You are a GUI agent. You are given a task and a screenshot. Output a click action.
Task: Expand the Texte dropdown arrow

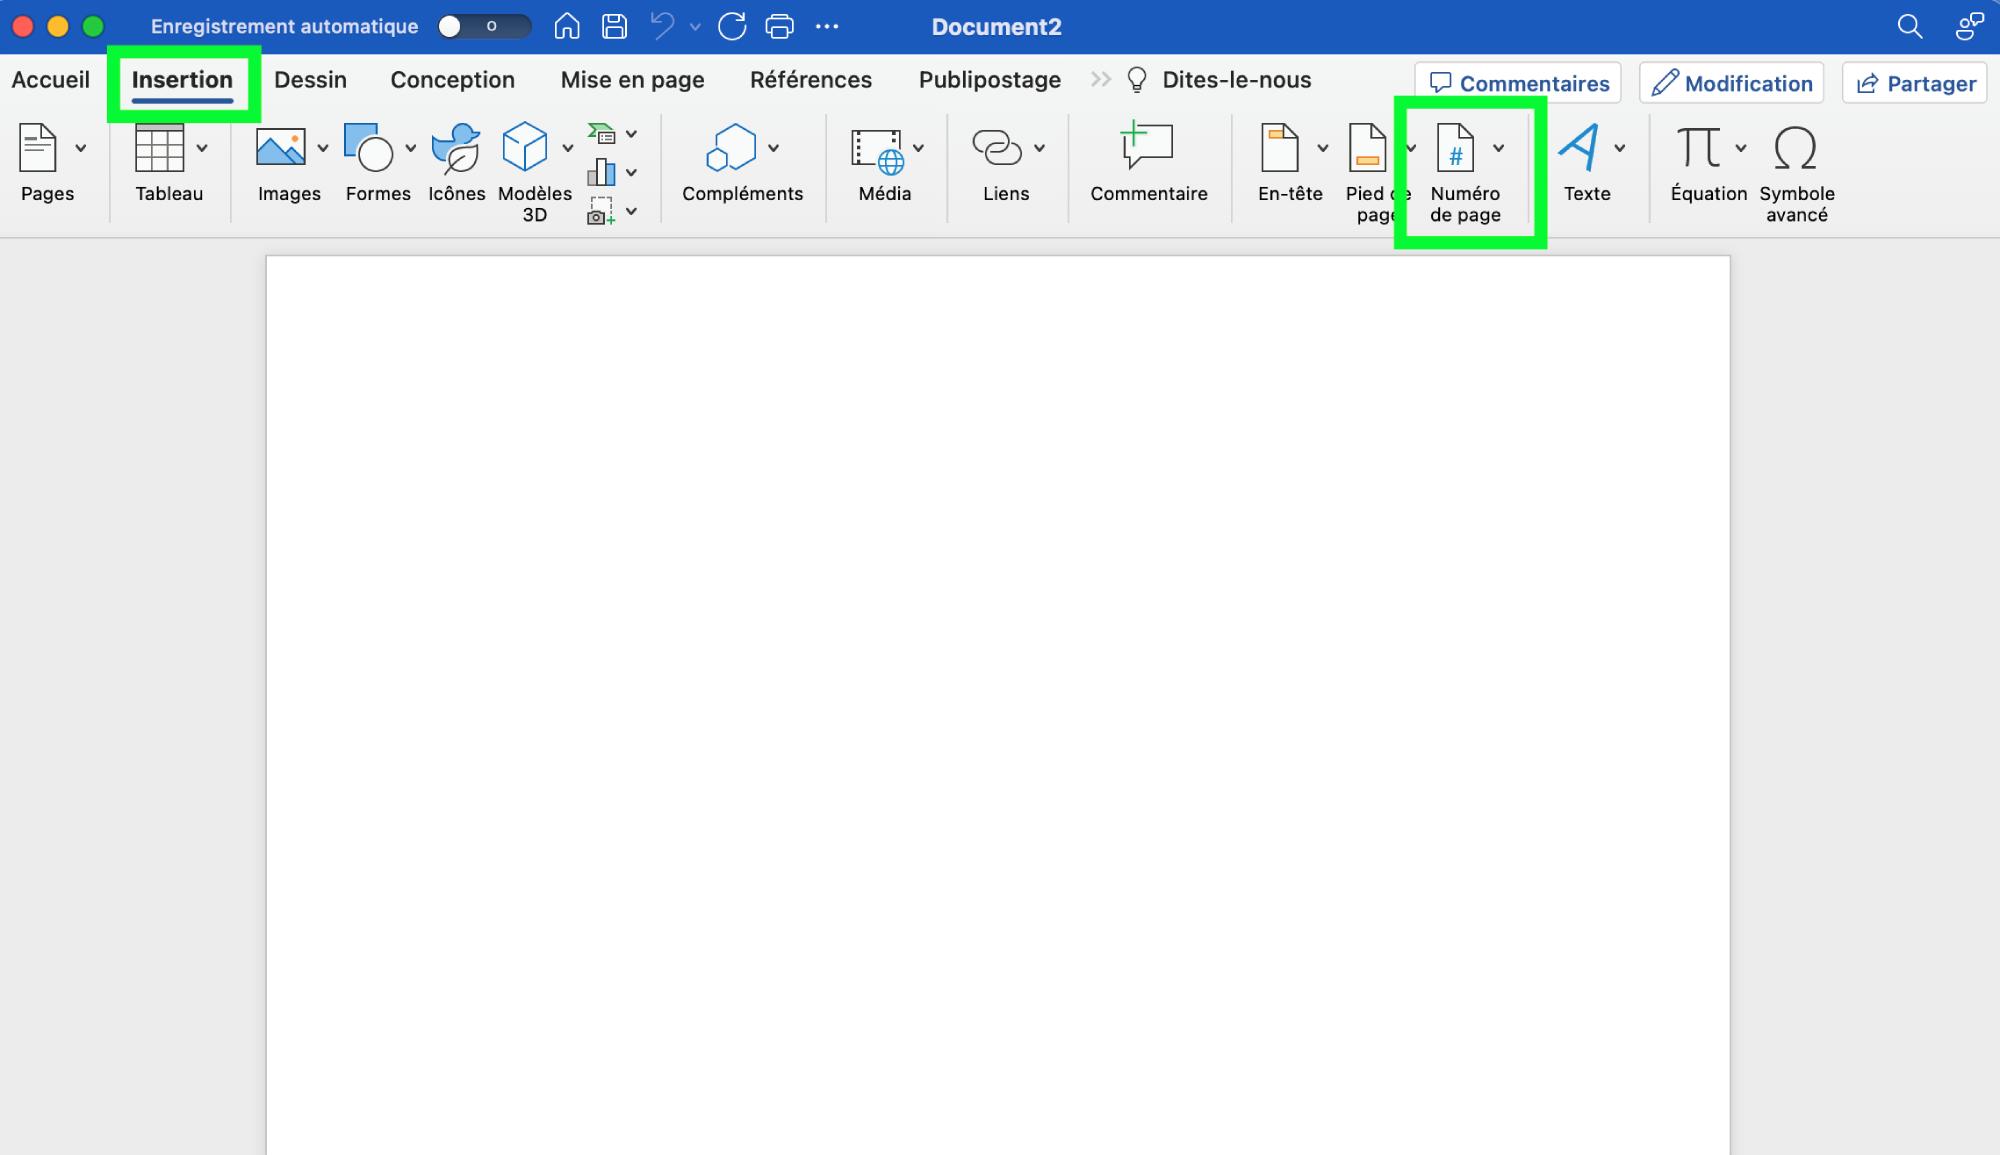pos(1620,148)
